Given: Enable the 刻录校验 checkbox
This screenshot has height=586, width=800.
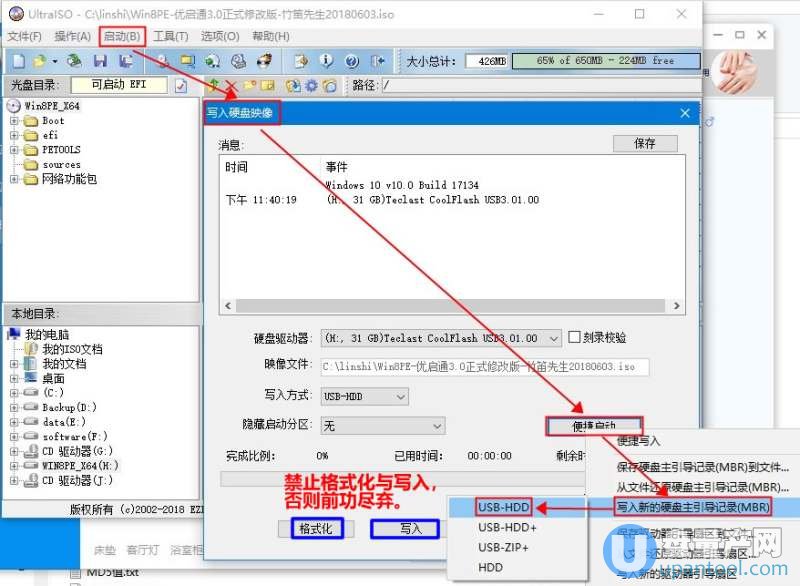Looking at the screenshot, I should click(574, 338).
